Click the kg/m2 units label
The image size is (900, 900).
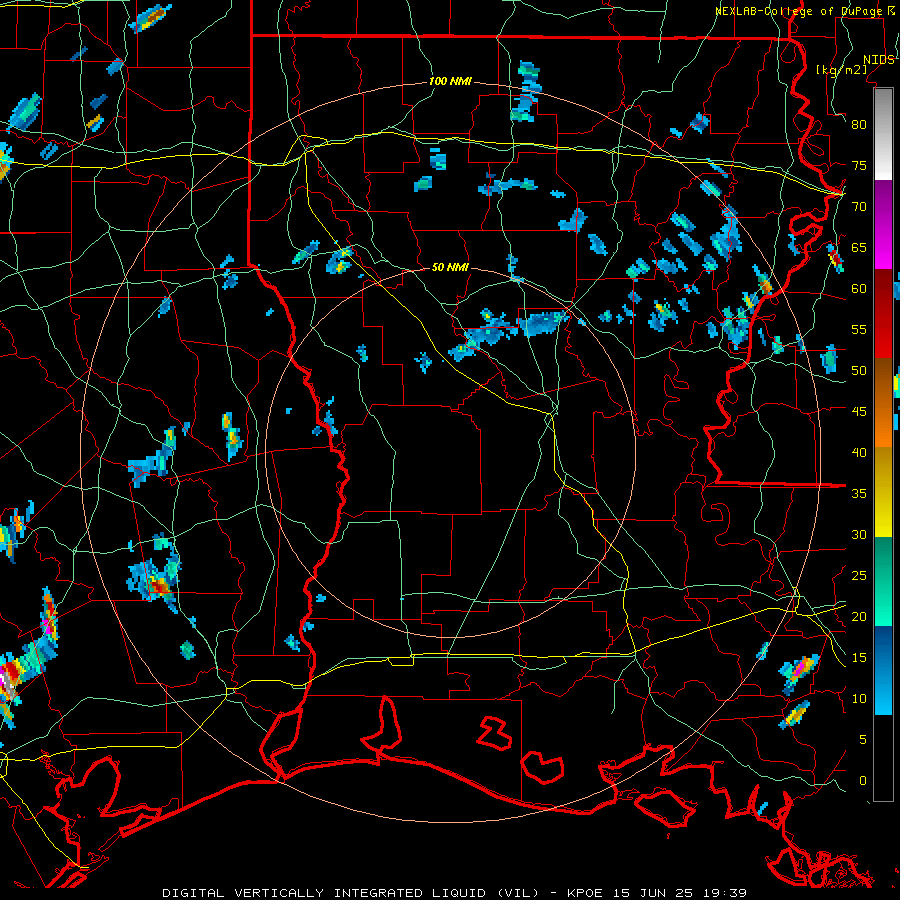[841, 70]
